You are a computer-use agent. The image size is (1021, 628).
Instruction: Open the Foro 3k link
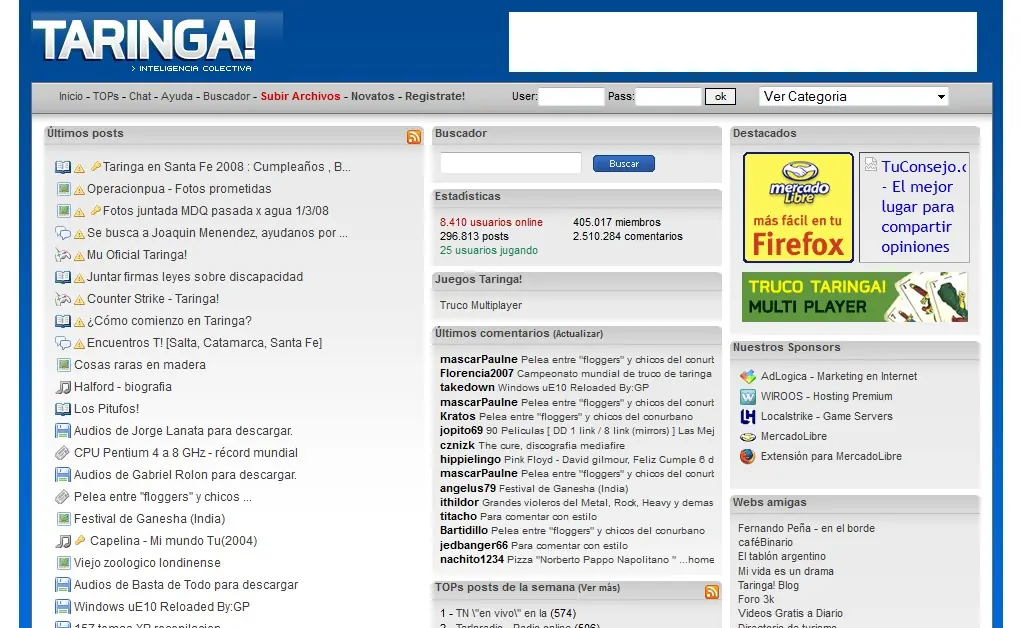click(x=756, y=599)
